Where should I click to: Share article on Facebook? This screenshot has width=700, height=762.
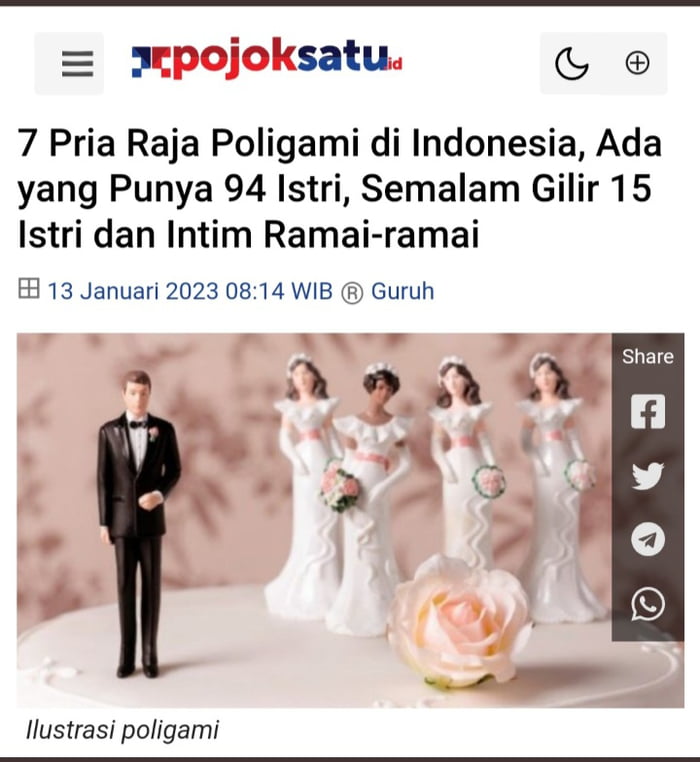pyautogui.click(x=648, y=411)
